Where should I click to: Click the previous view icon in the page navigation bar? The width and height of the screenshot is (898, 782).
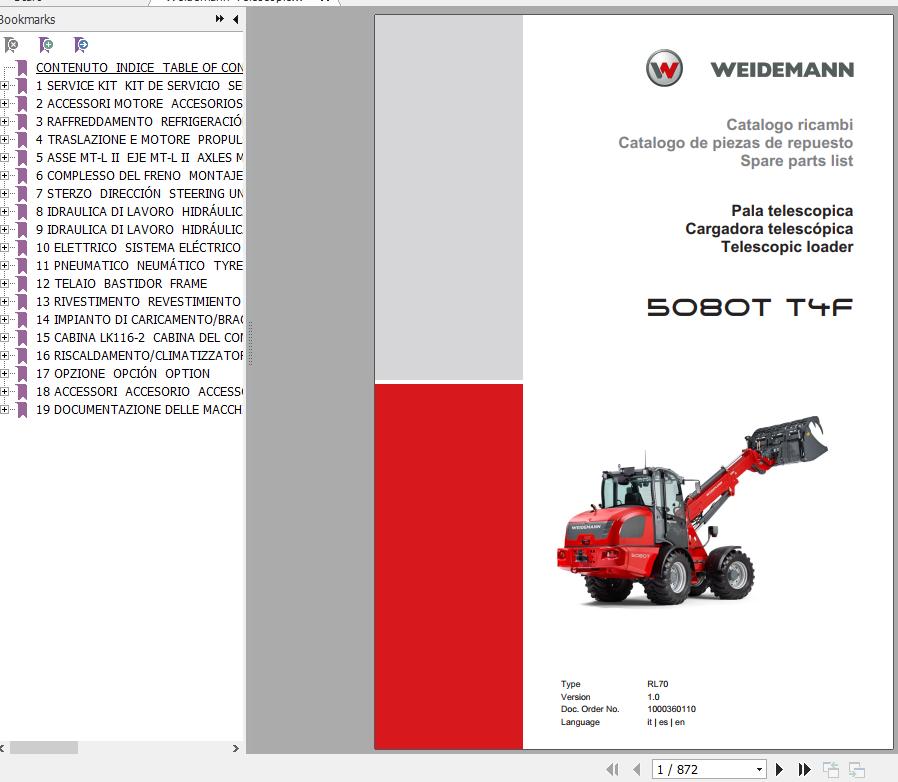(830, 769)
